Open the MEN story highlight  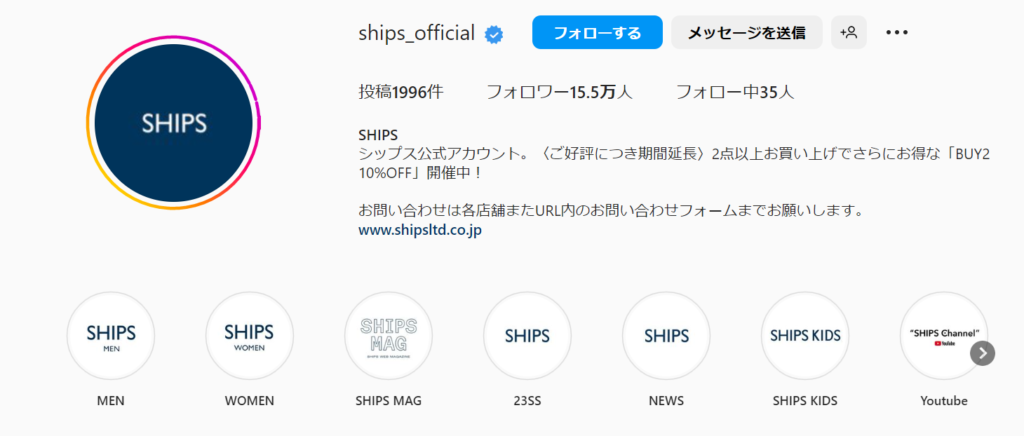111,335
